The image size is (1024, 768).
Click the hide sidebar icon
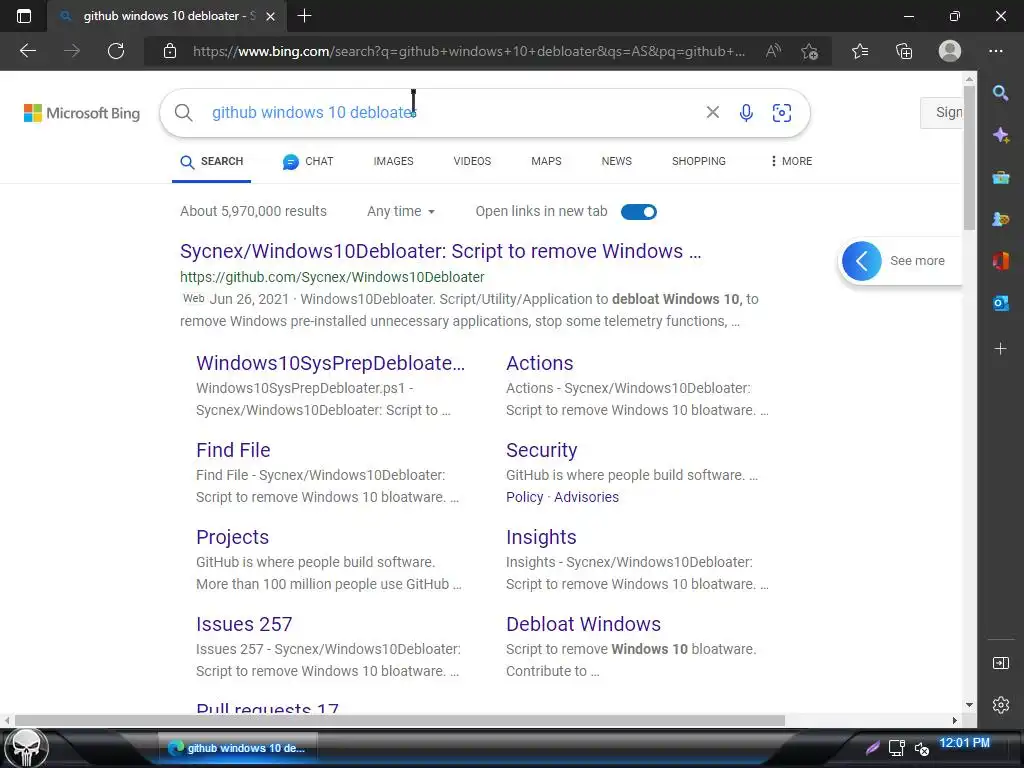(x=1000, y=663)
